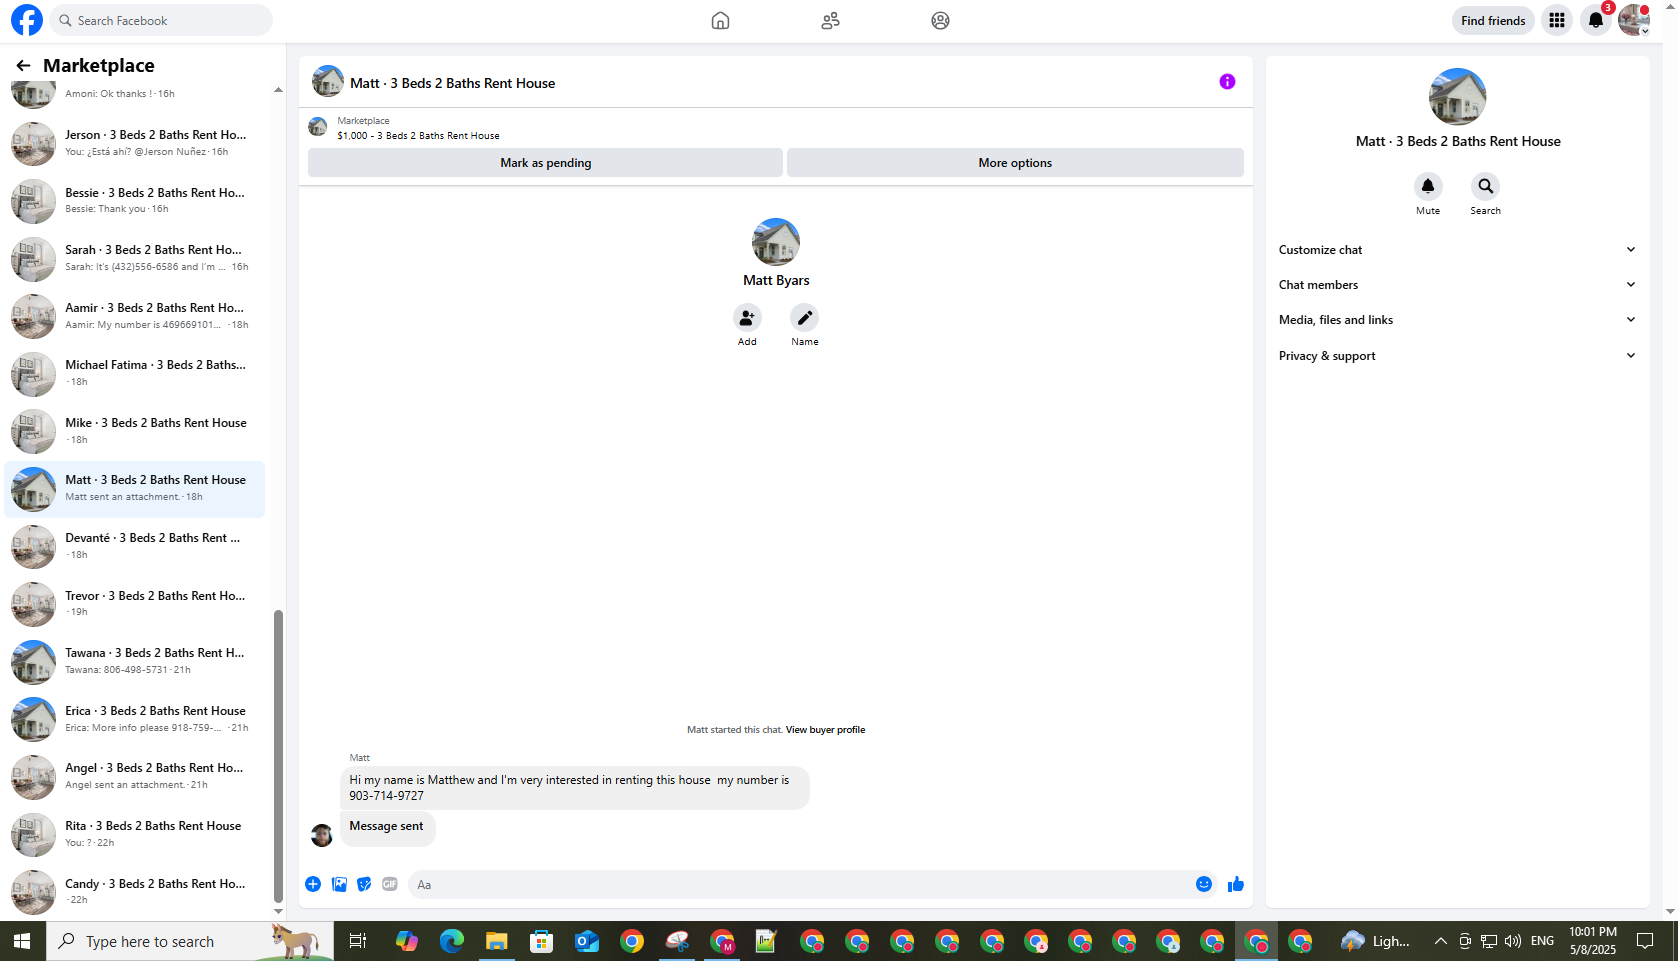1678x961 pixels.
Task: Go back using the Marketplace arrow
Action: pyautogui.click(x=23, y=65)
